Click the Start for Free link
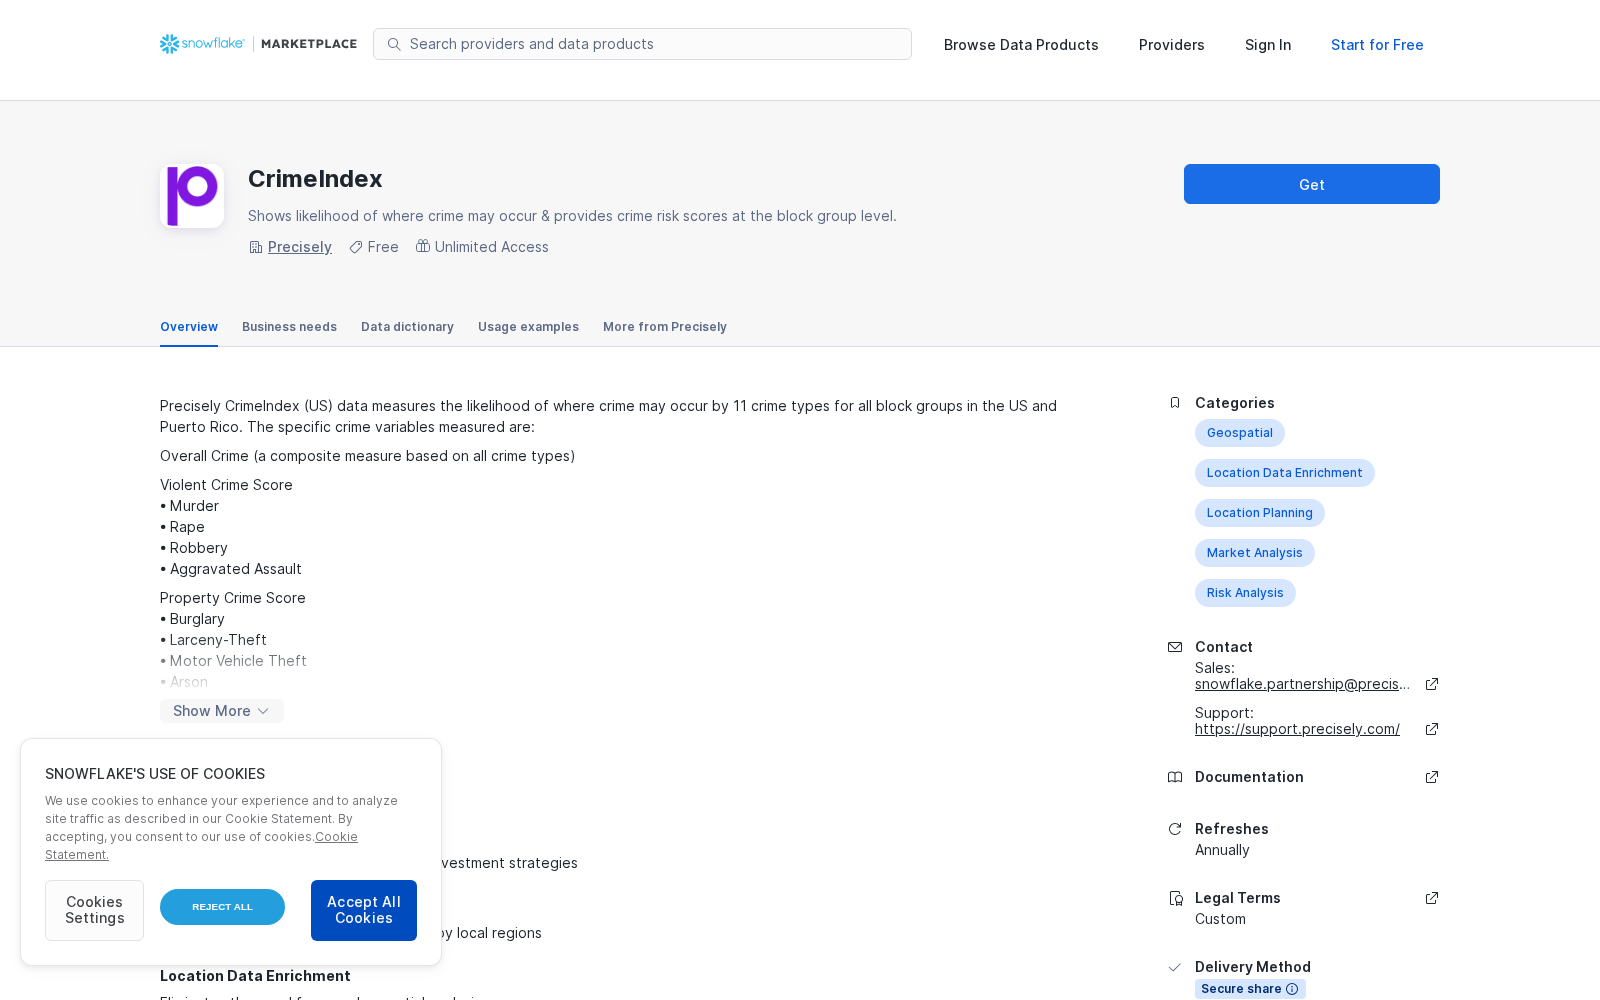This screenshot has height=1000, width=1600. [x=1377, y=45]
